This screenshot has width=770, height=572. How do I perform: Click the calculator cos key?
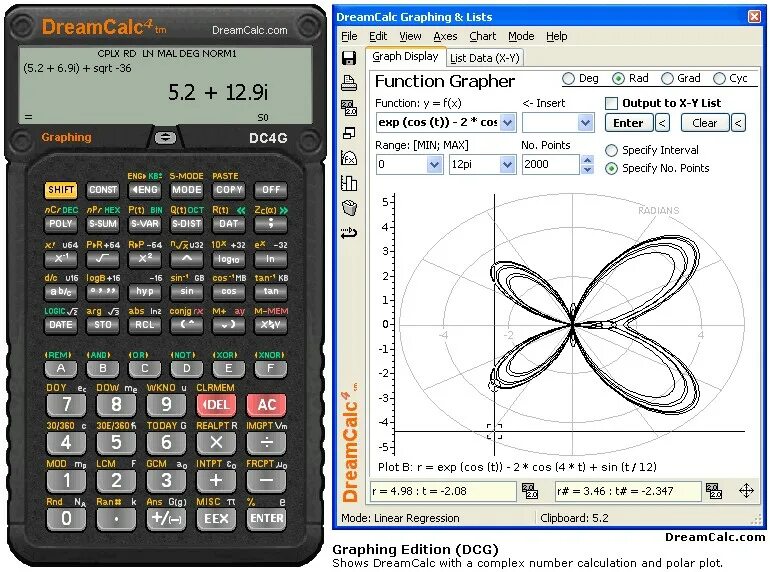[229, 291]
